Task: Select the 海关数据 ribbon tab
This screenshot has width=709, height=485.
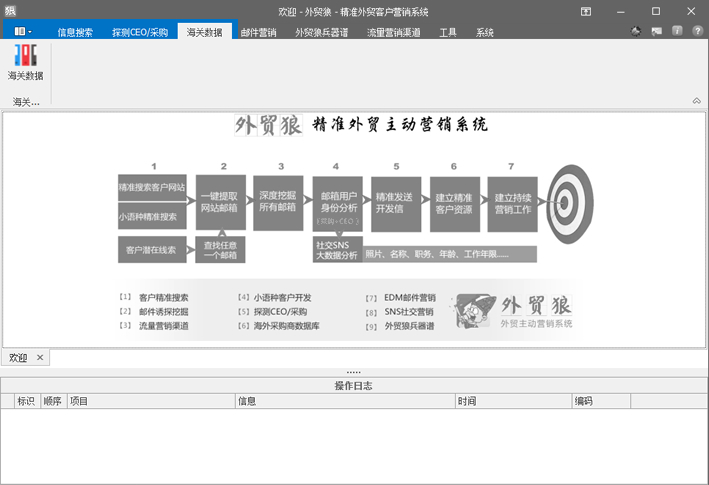Action: 205,32
